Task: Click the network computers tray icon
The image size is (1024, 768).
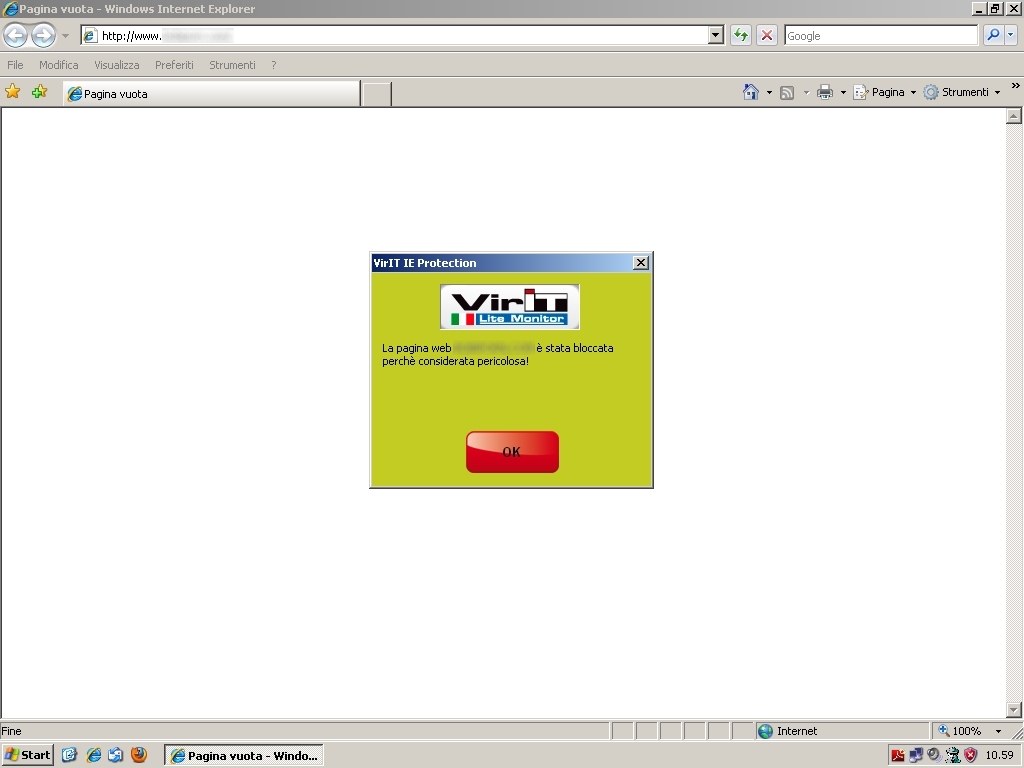Action: coord(916,756)
